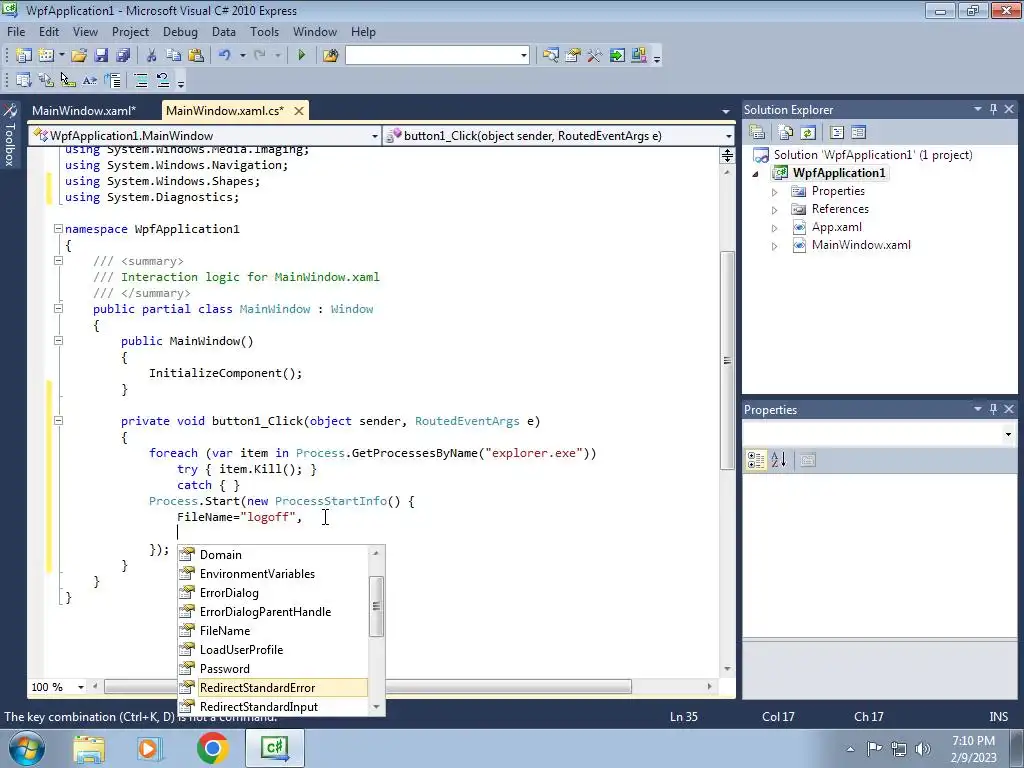
Task: Open the Toolbox side tab
Action: [10, 135]
